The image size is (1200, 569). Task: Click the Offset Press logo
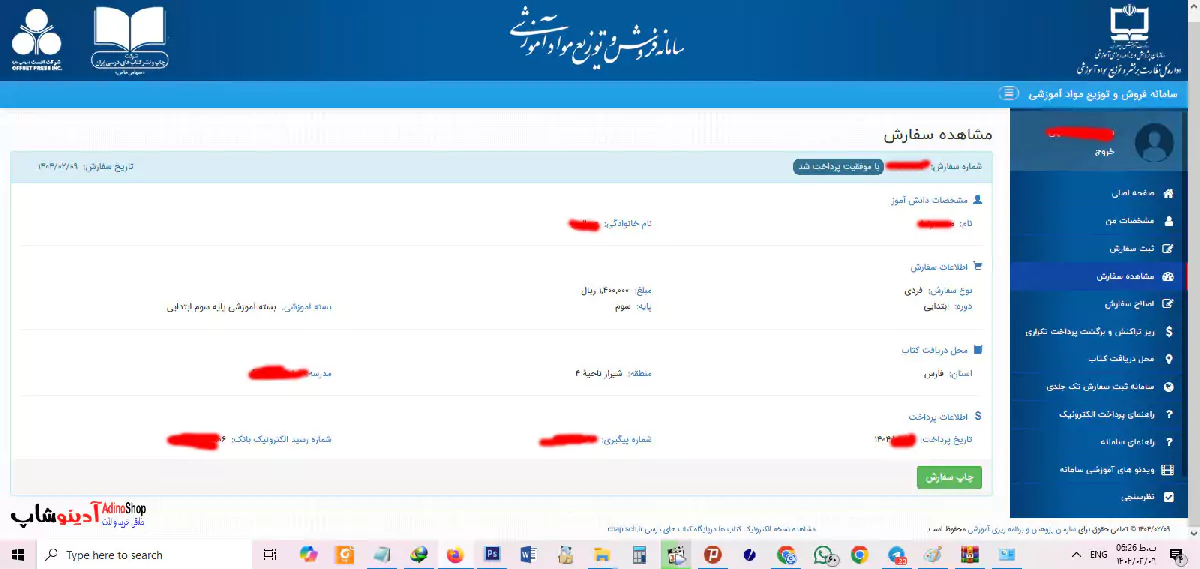[37, 39]
